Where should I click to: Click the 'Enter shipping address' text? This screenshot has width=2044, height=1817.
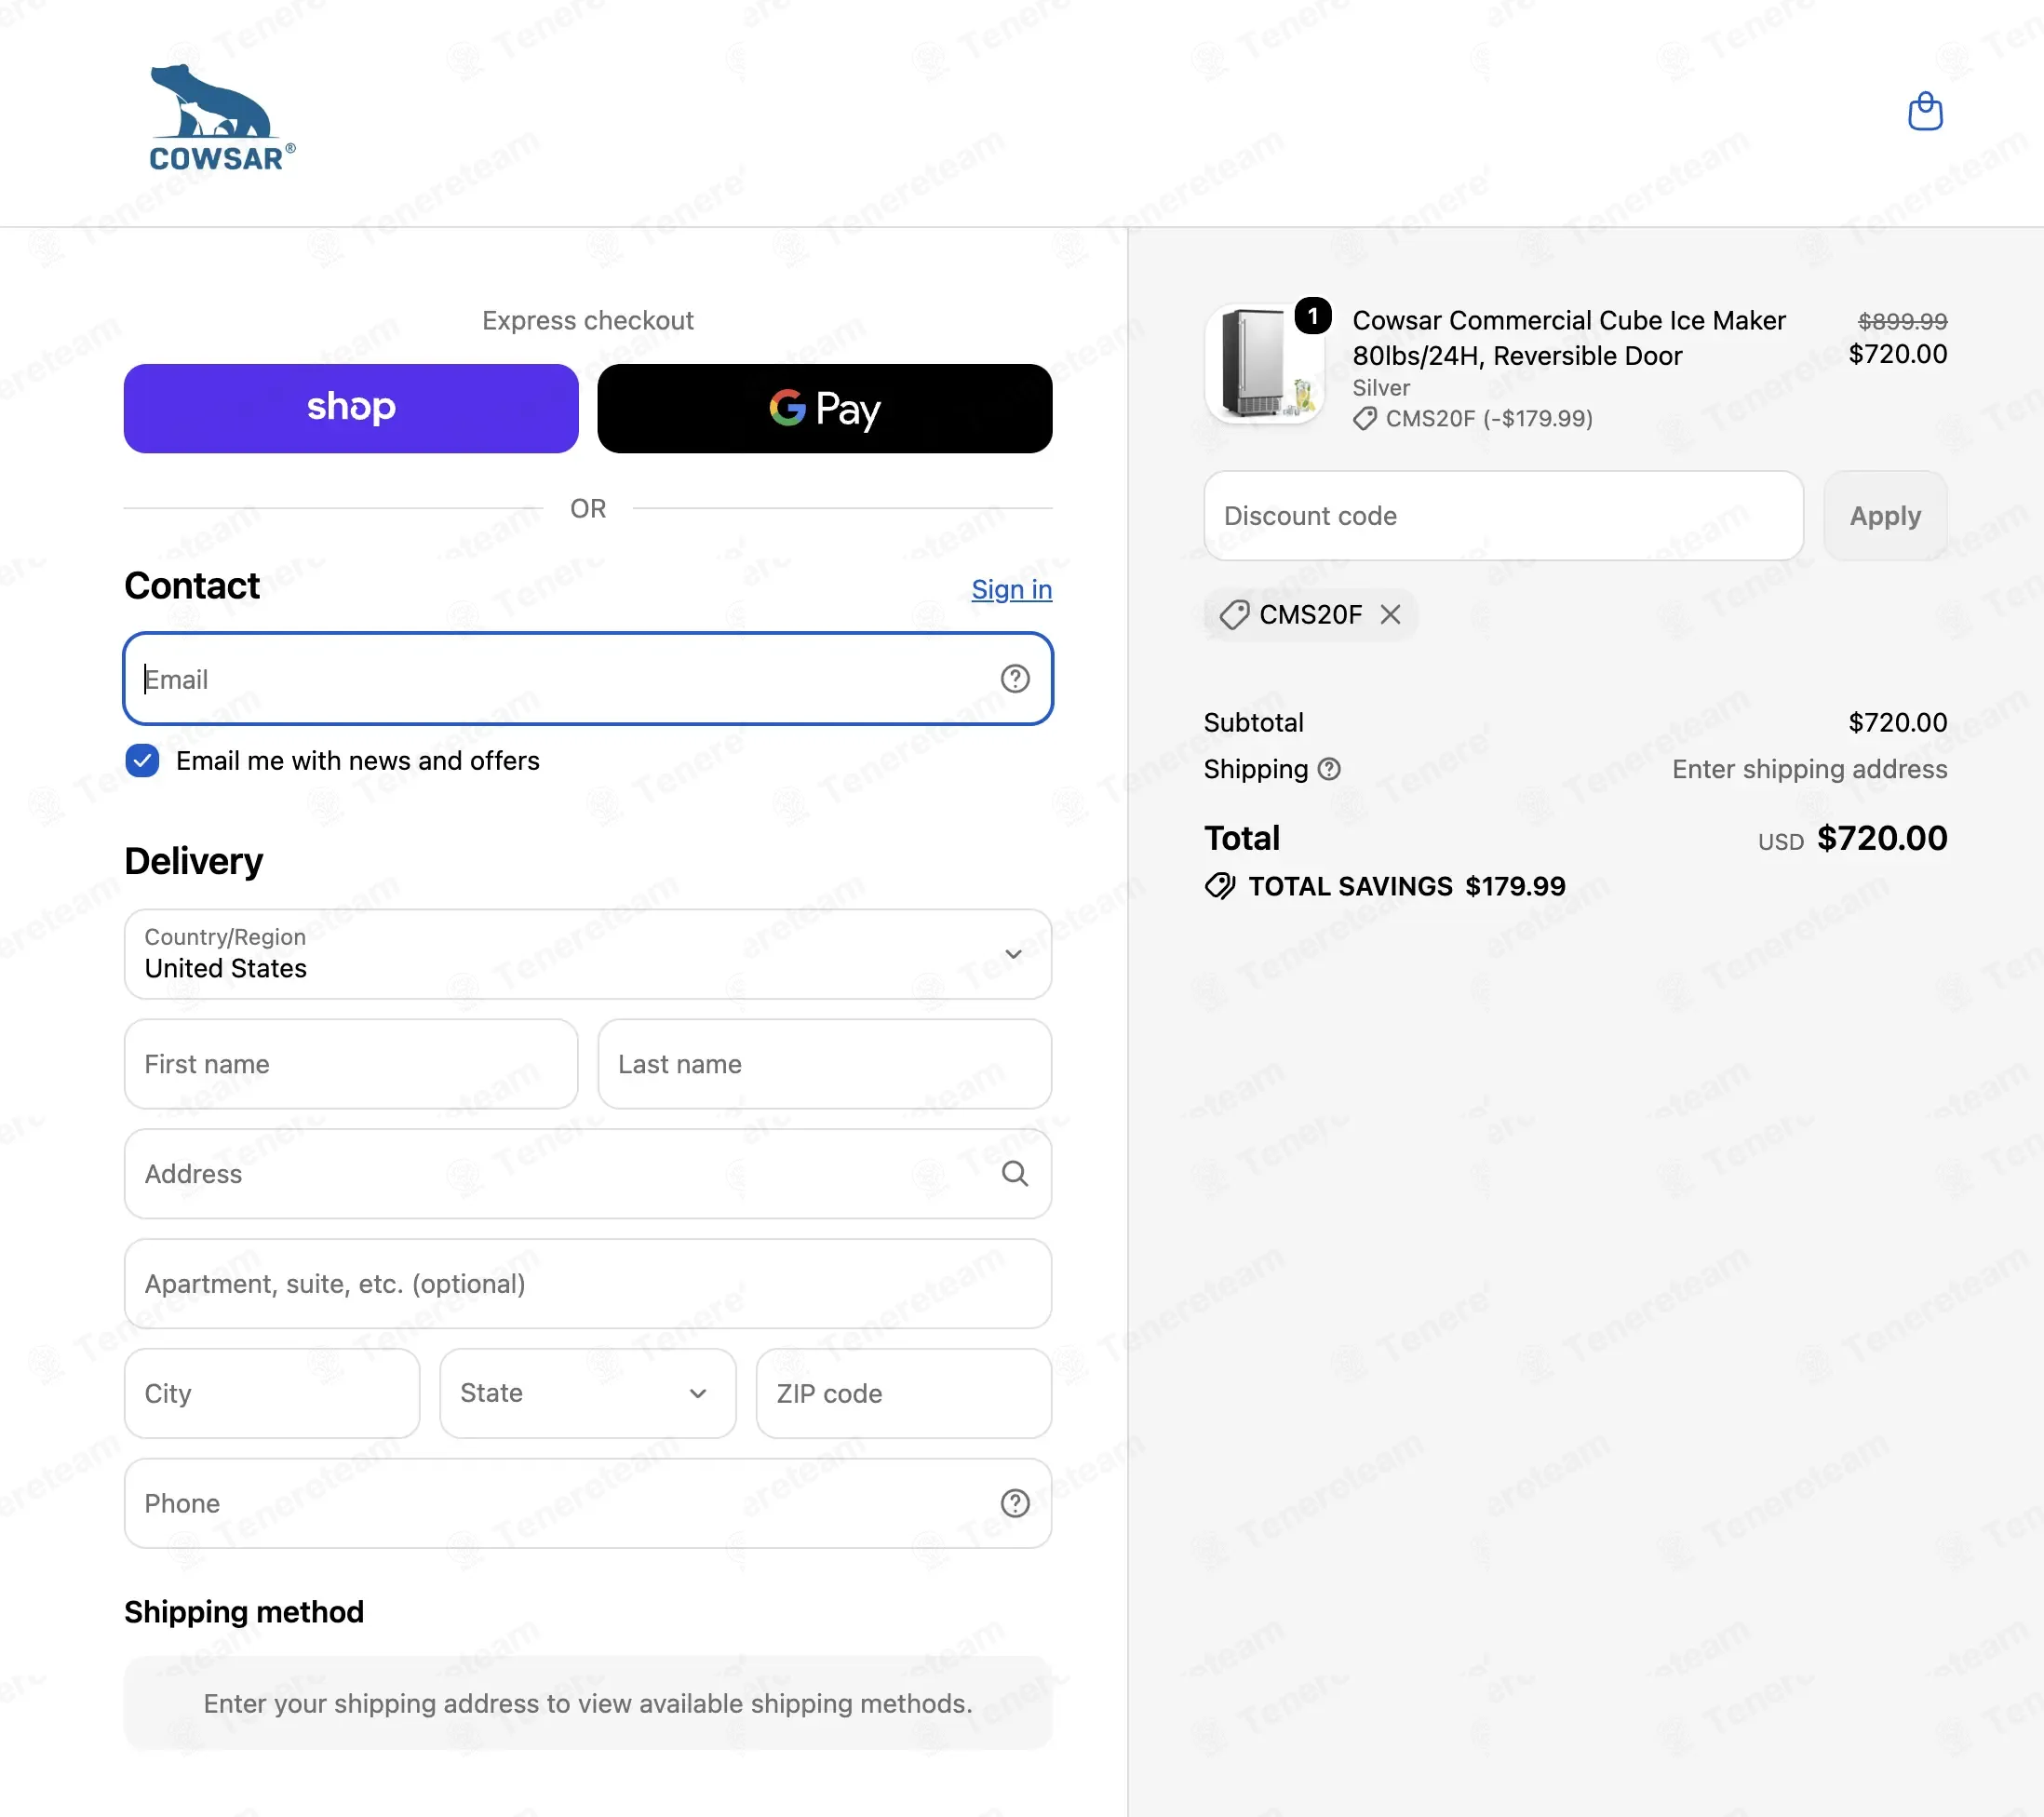coord(1809,769)
